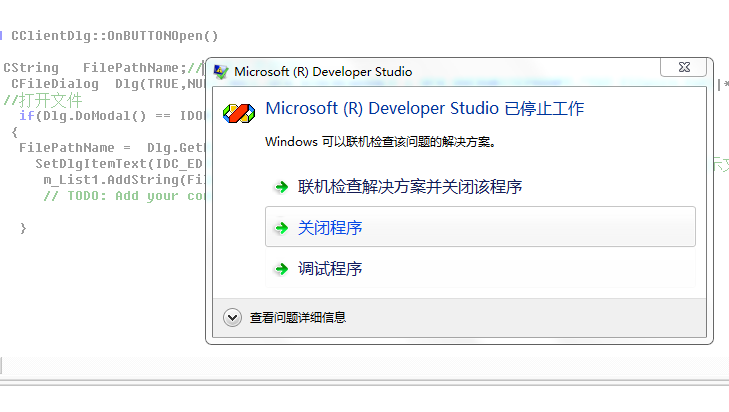The image size is (729, 412).
Task: Click the 查看问题详细信息 label
Action: coord(298,318)
